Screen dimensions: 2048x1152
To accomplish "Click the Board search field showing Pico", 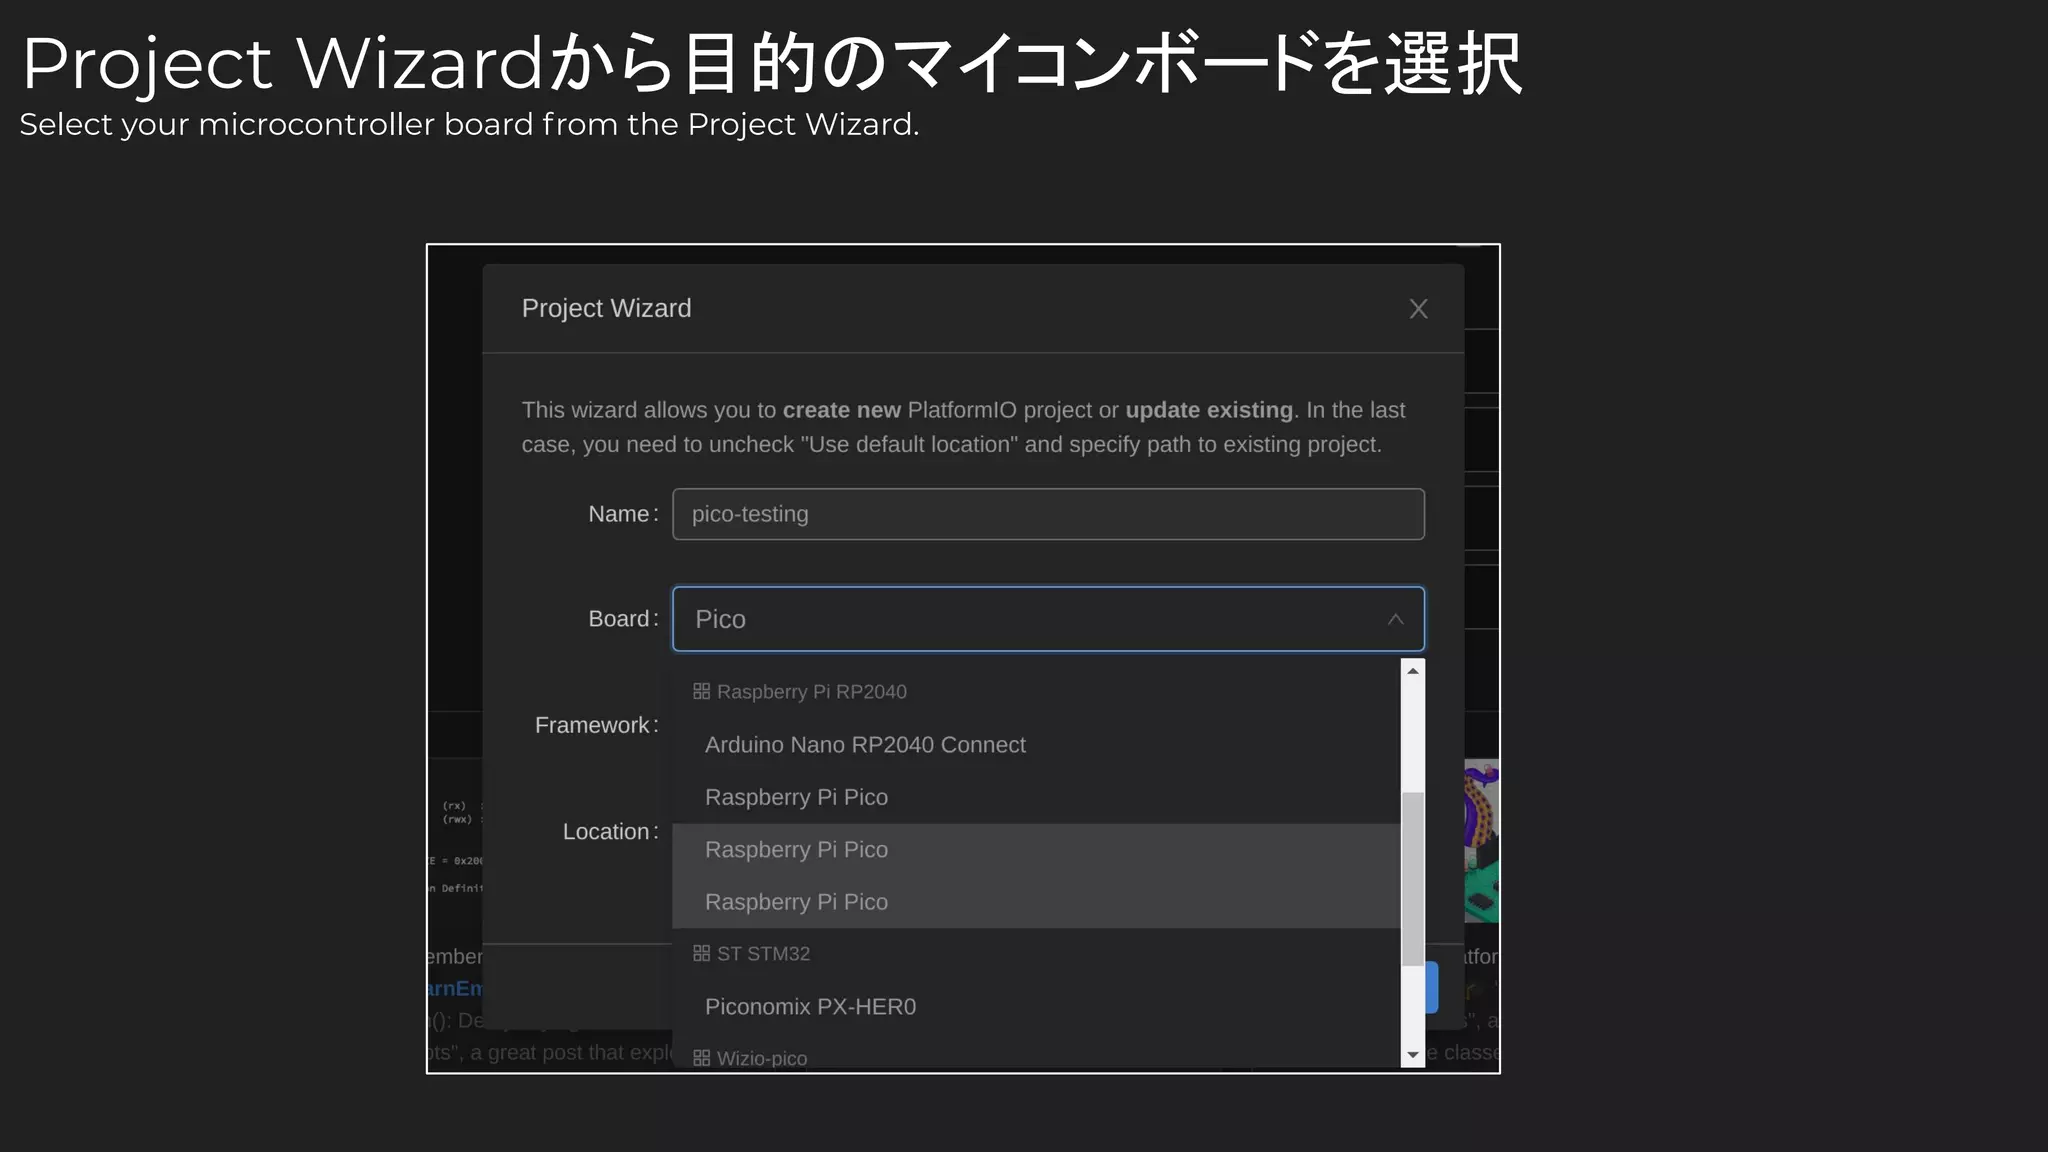I will point(1048,619).
